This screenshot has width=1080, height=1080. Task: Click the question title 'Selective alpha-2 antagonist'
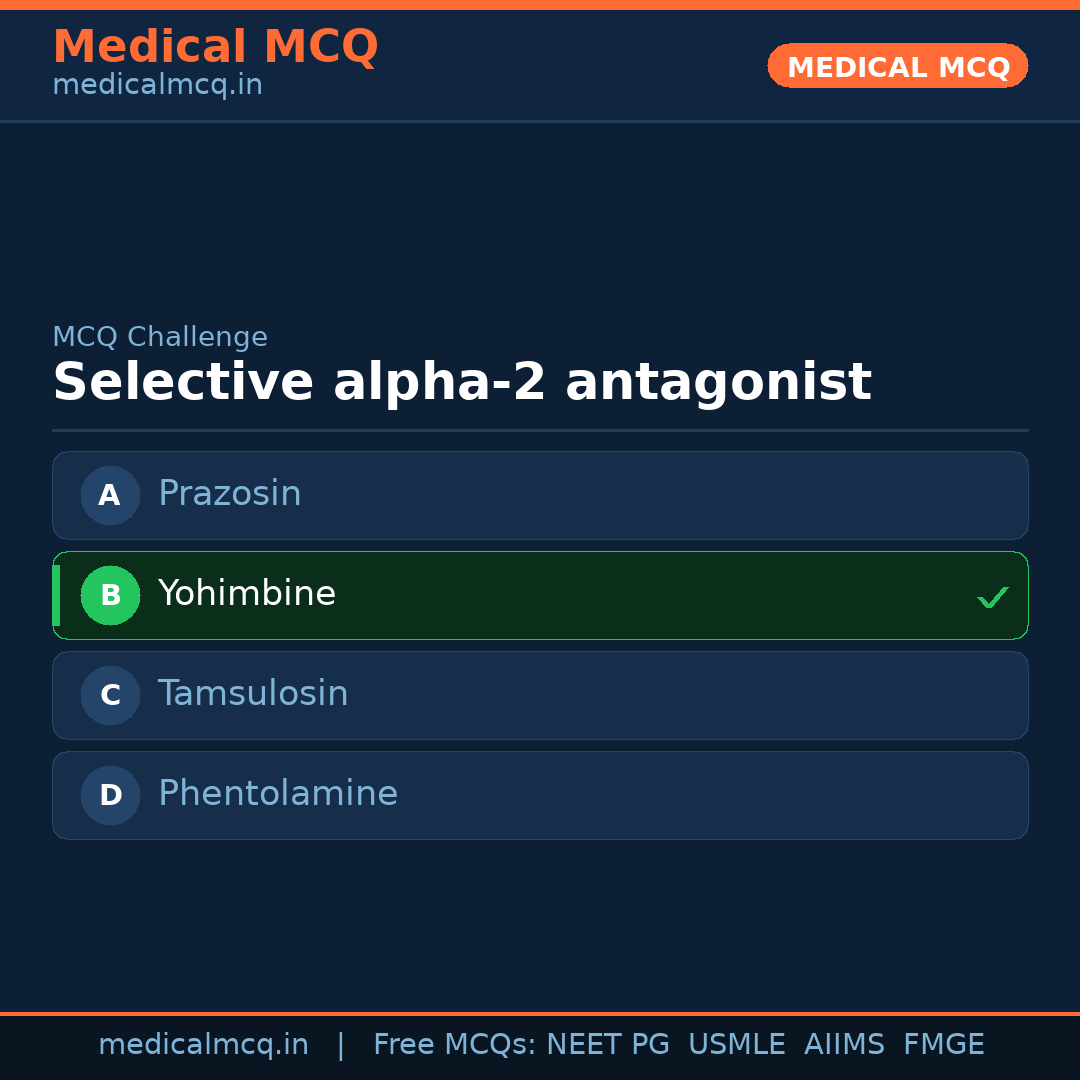pyautogui.click(x=462, y=382)
